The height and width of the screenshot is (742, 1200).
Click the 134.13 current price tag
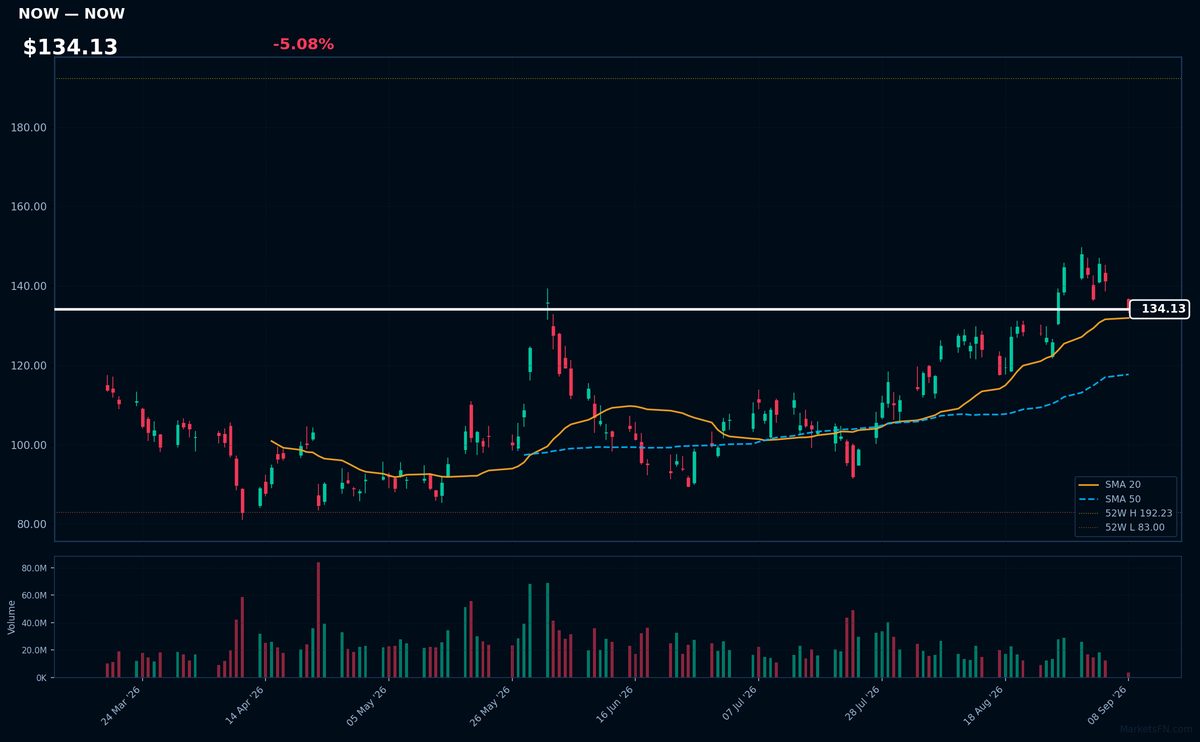1159,309
